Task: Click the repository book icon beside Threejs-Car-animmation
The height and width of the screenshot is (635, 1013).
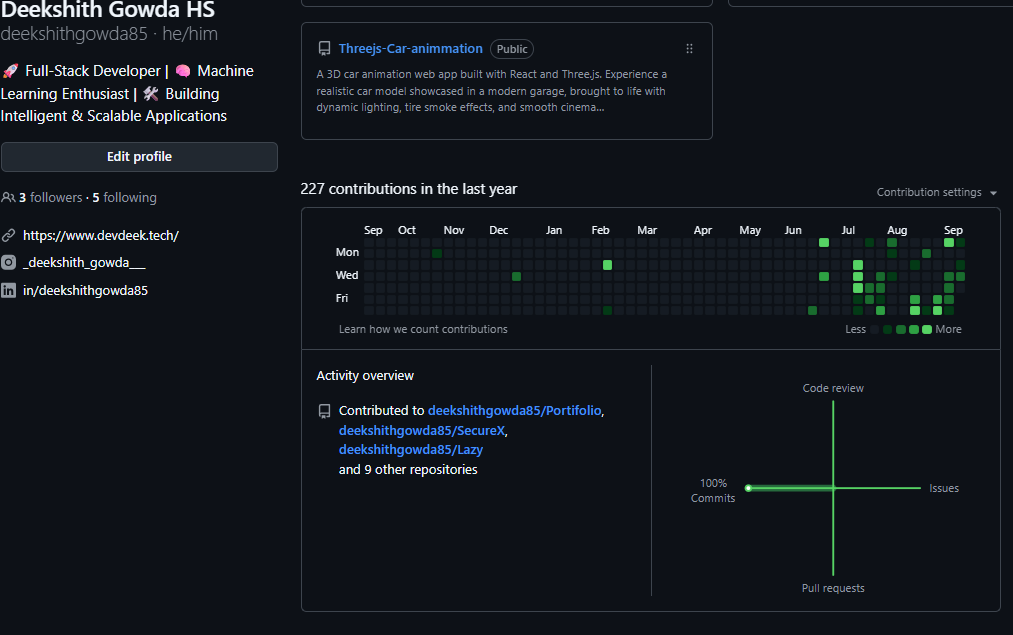Action: 323,47
